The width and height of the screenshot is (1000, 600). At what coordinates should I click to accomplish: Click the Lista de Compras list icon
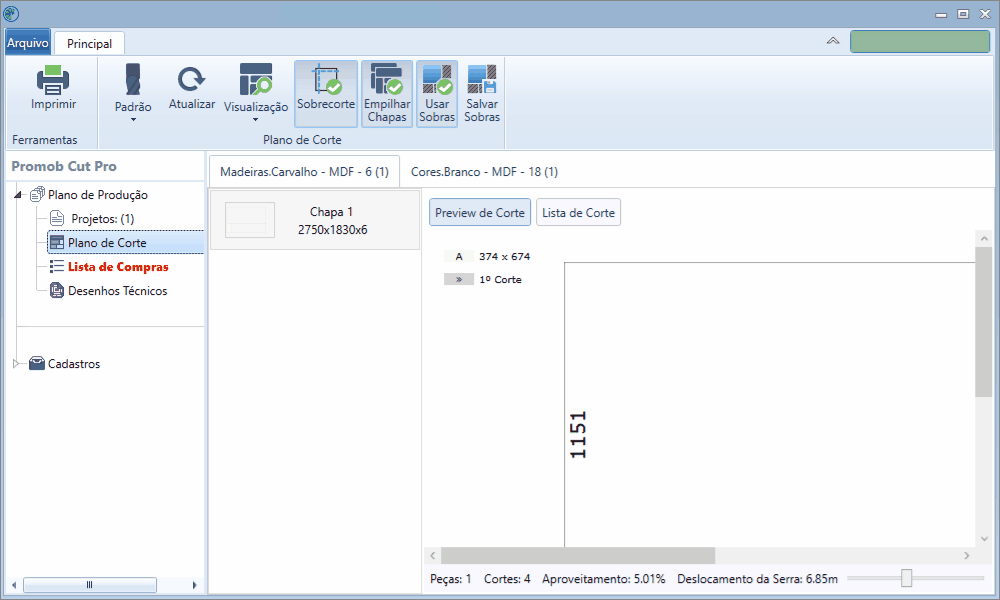[x=57, y=266]
